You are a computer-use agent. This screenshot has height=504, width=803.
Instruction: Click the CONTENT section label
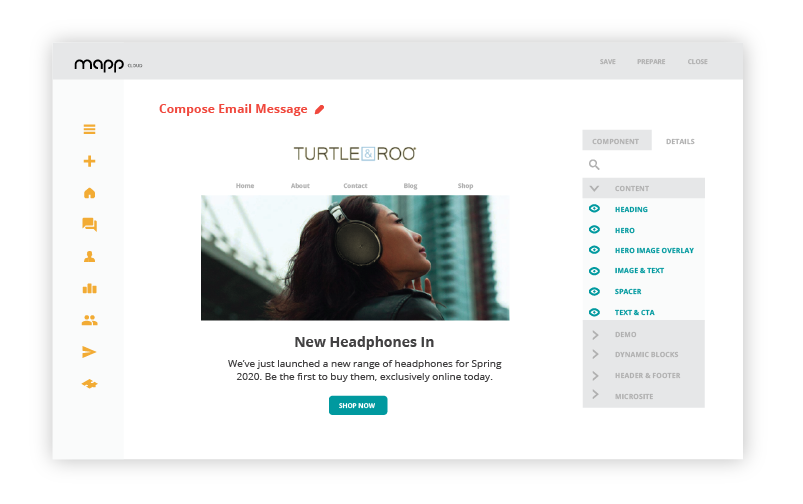[631, 188]
